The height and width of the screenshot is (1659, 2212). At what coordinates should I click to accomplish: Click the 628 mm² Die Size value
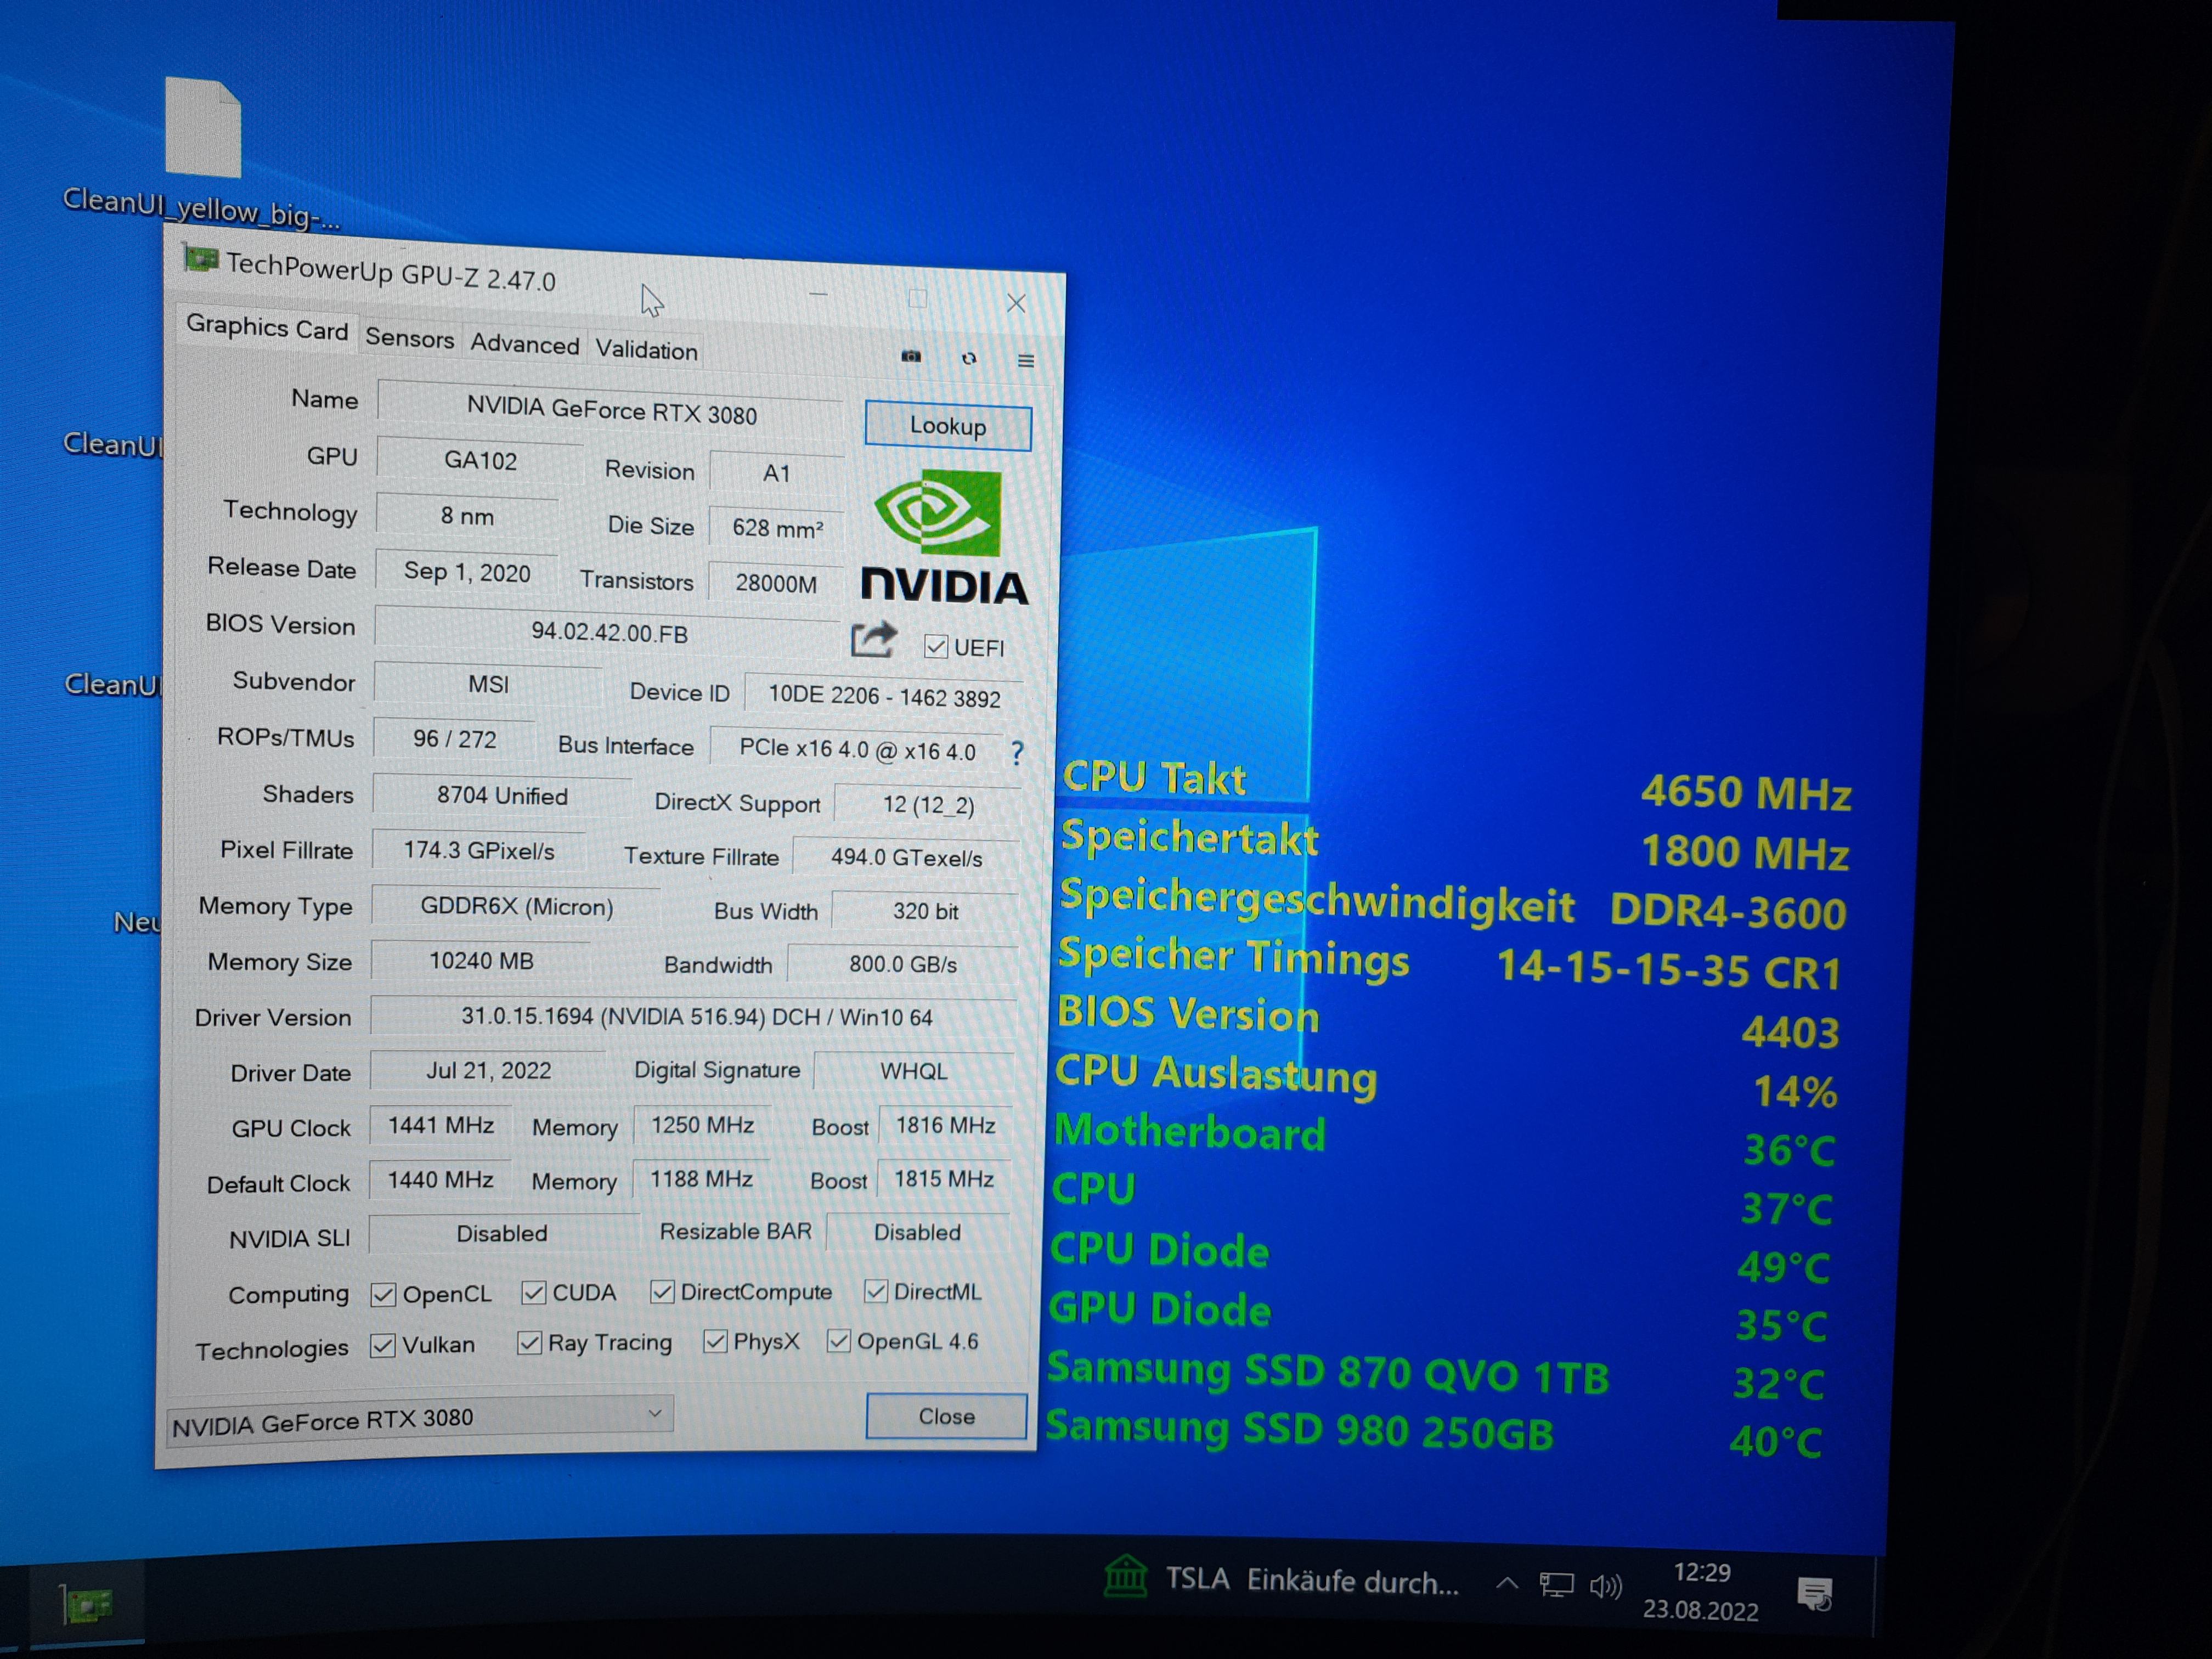click(x=778, y=528)
